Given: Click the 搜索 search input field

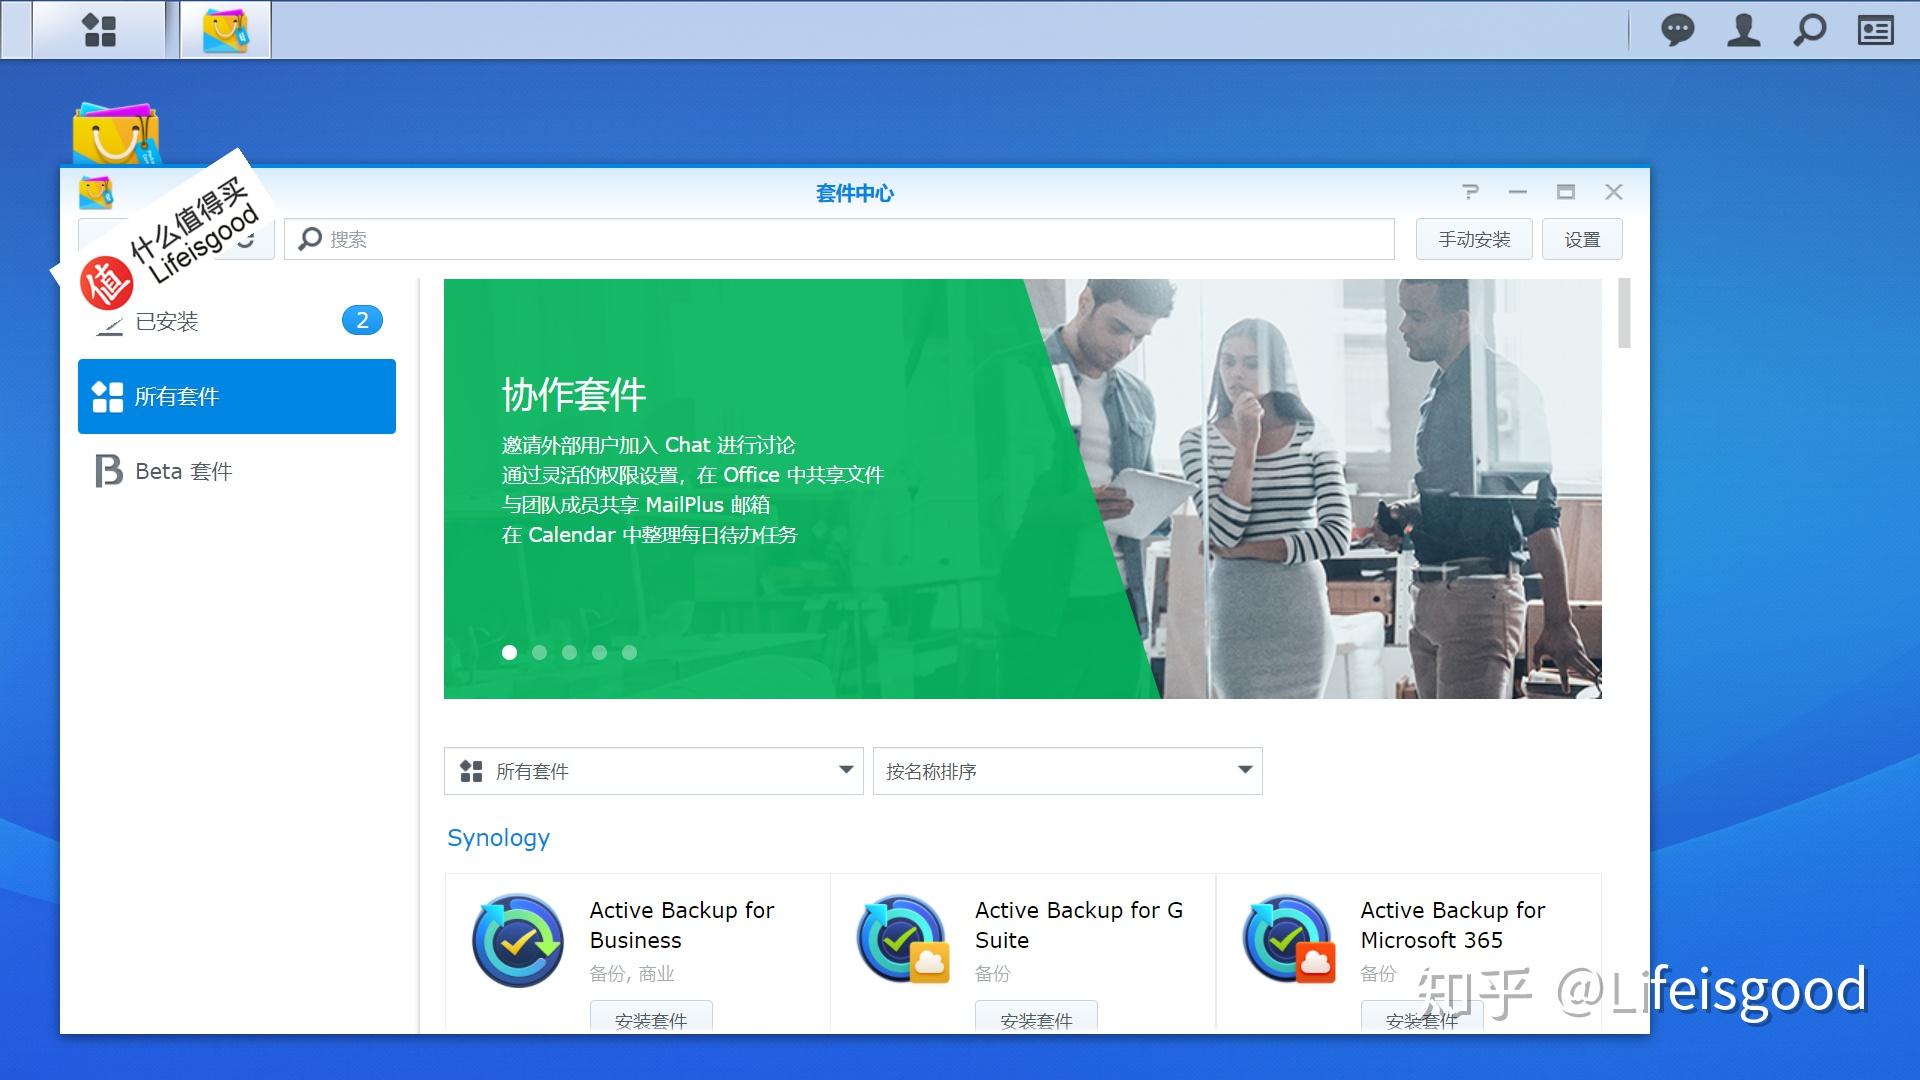Looking at the screenshot, I should tap(840, 240).
